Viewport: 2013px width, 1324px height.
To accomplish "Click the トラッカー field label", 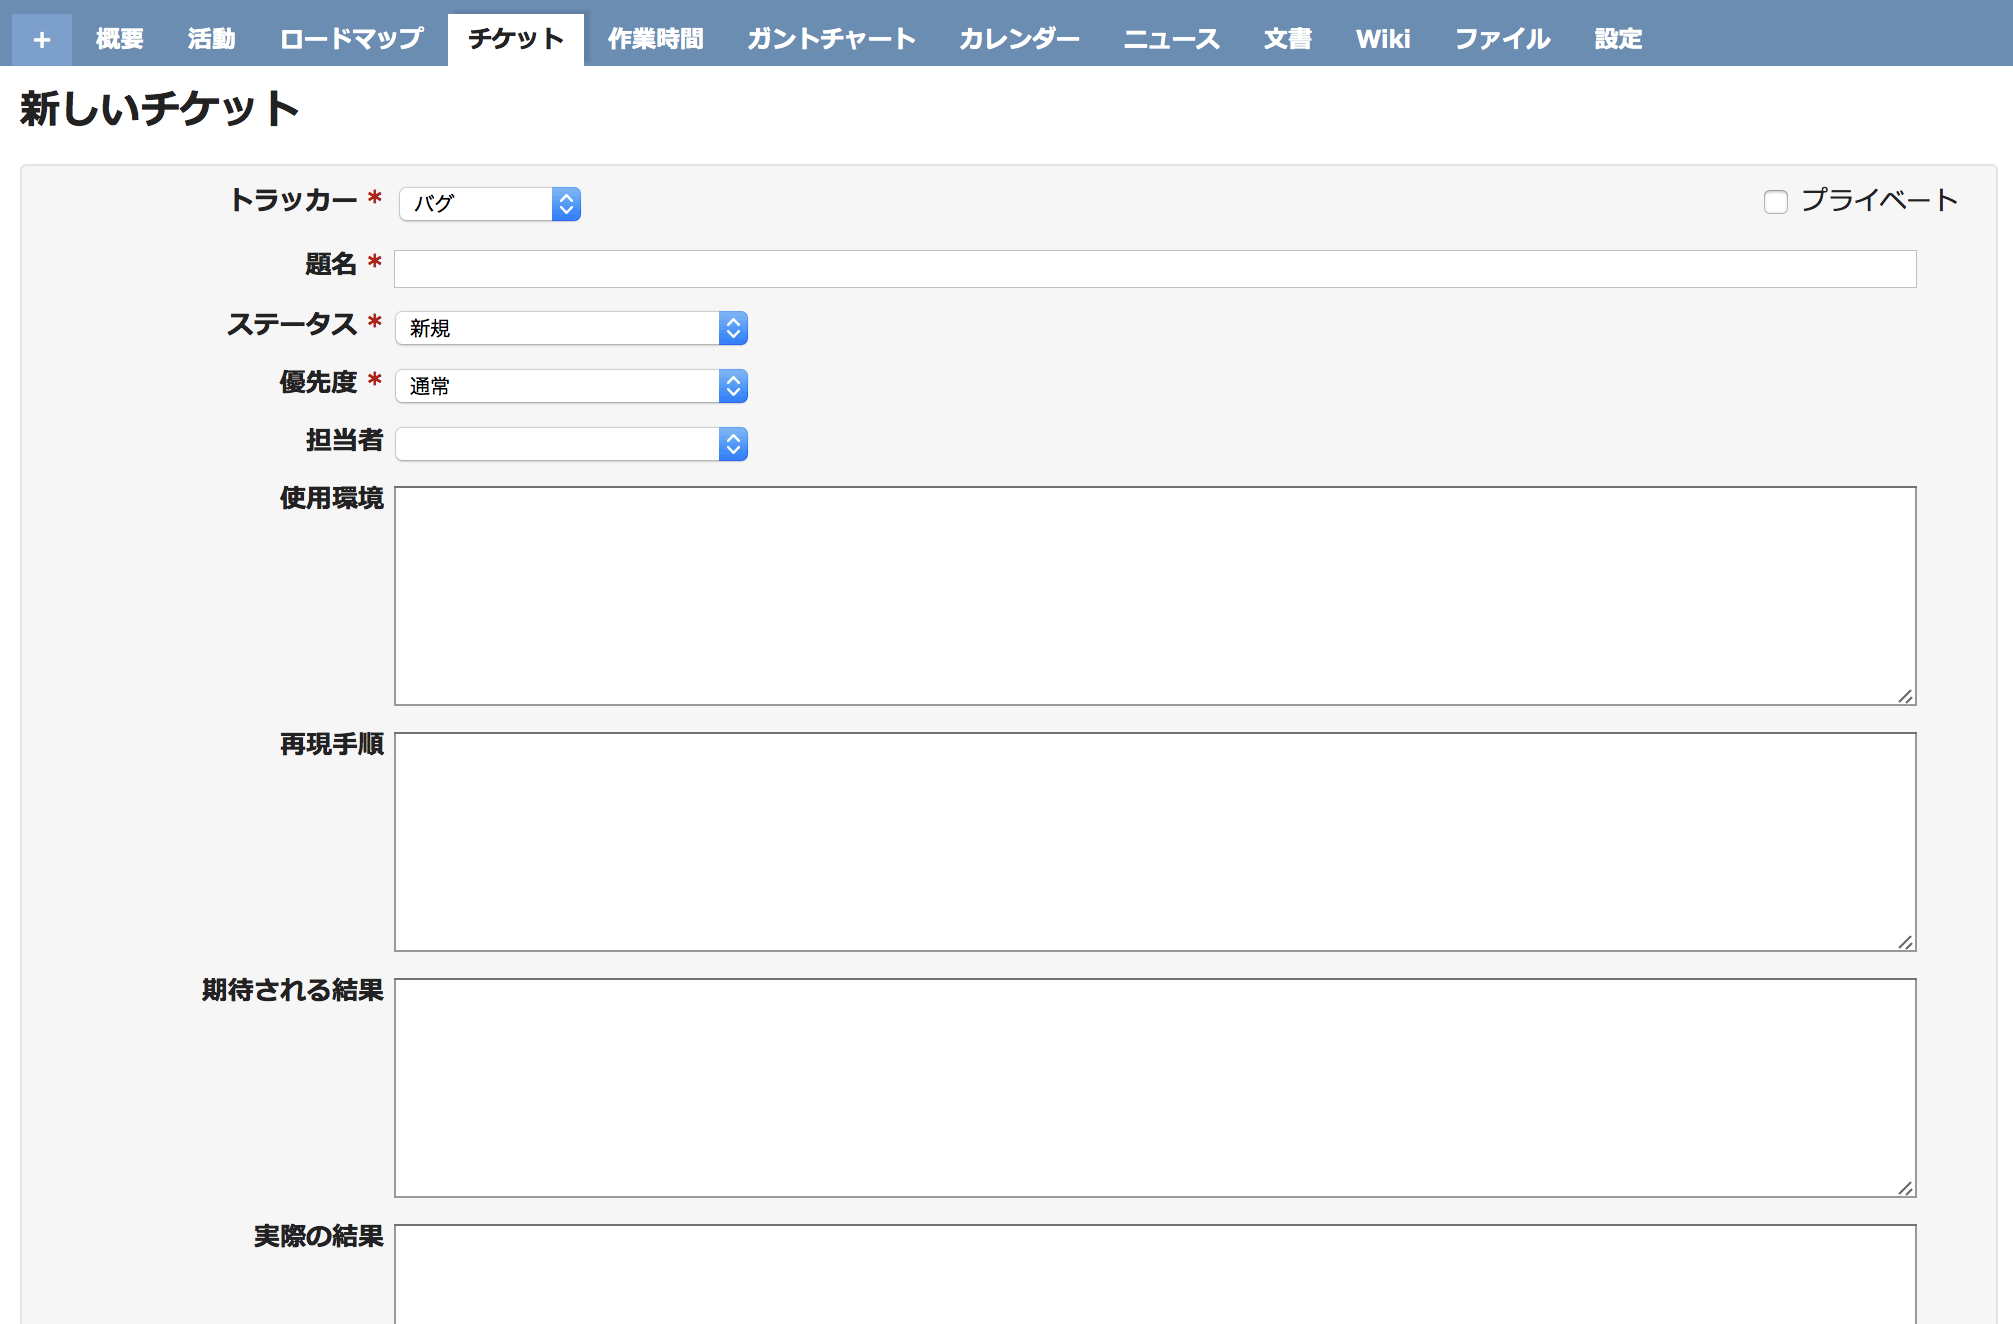I will (x=293, y=200).
